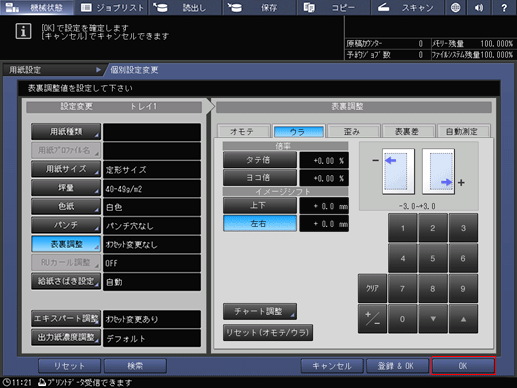Select the タテ倍 magnification option
This screenshot has height=388, width=517.
point(260,160)
